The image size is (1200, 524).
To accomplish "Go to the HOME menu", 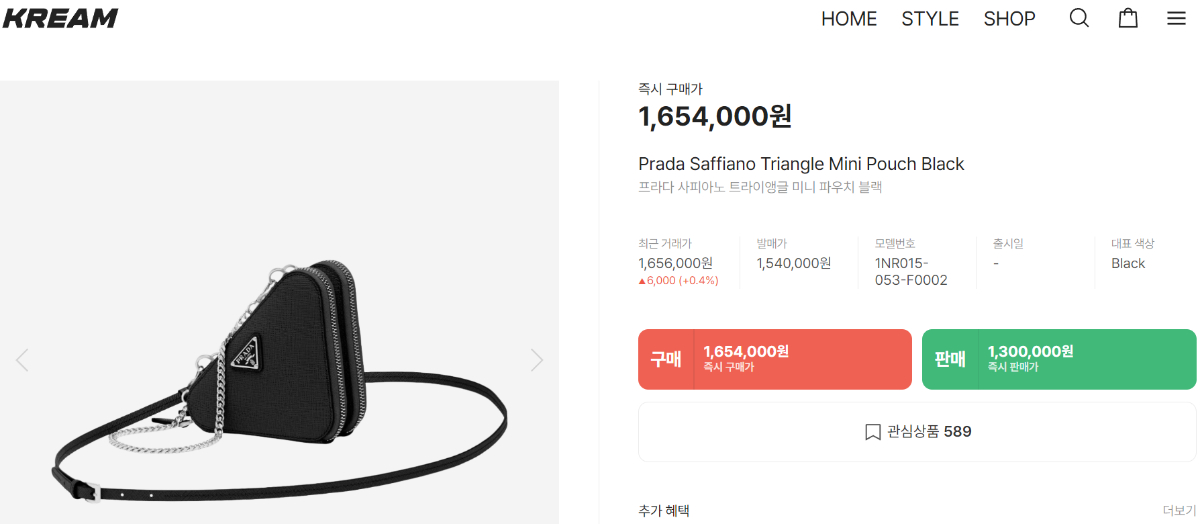I will click(849, 19).
